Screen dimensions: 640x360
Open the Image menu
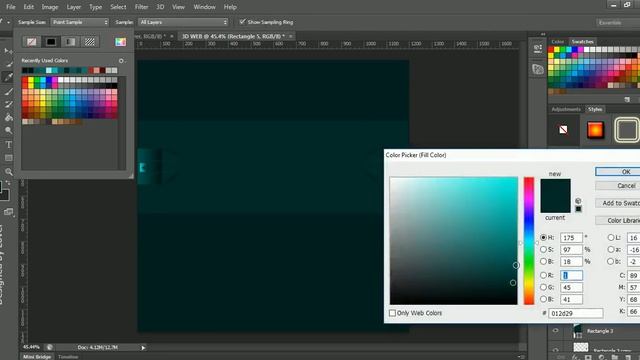point(50,7)
